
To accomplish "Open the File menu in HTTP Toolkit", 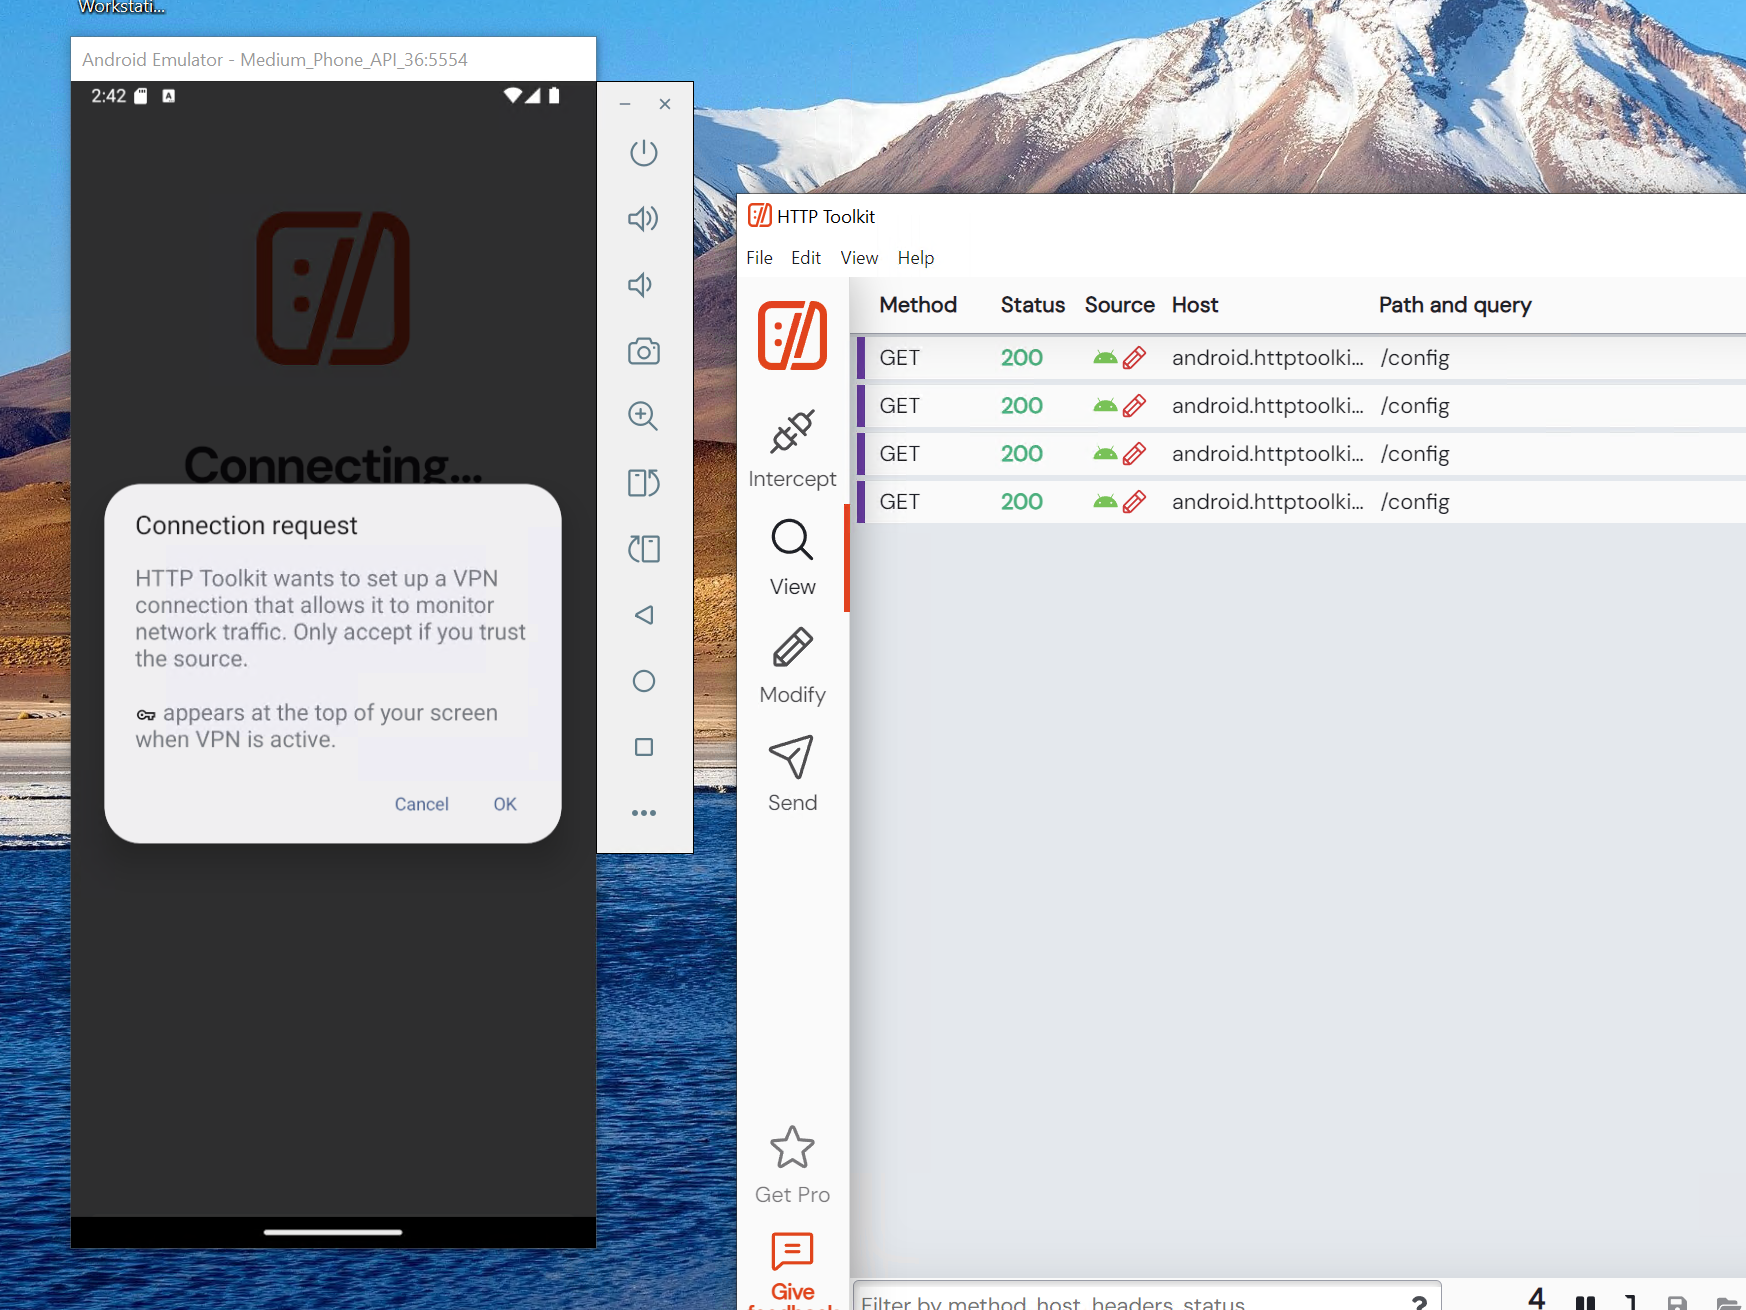I will pos(759,258).
